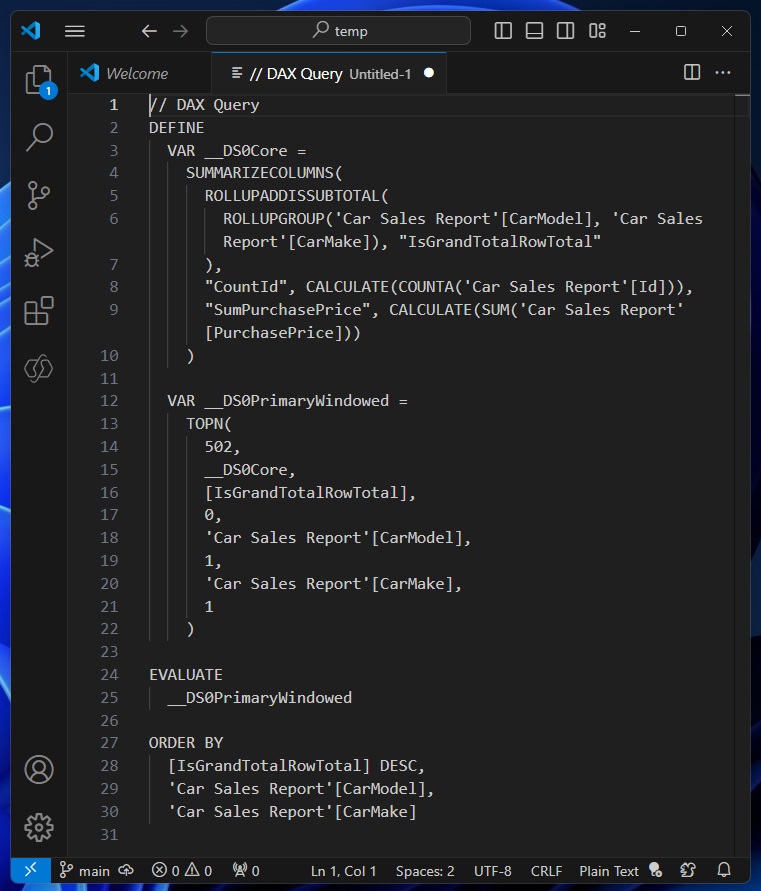
Task: Open the Explorer view in activity bar
Action: [x=39, y=80]
